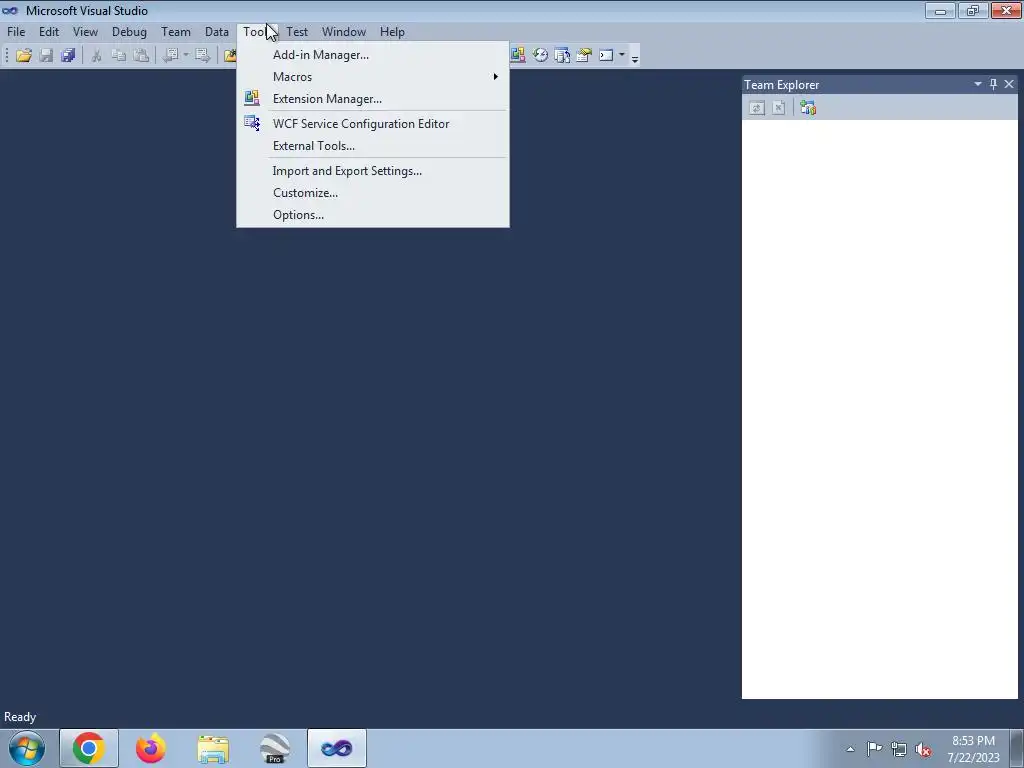Open Options from the Tools menu

373,215
